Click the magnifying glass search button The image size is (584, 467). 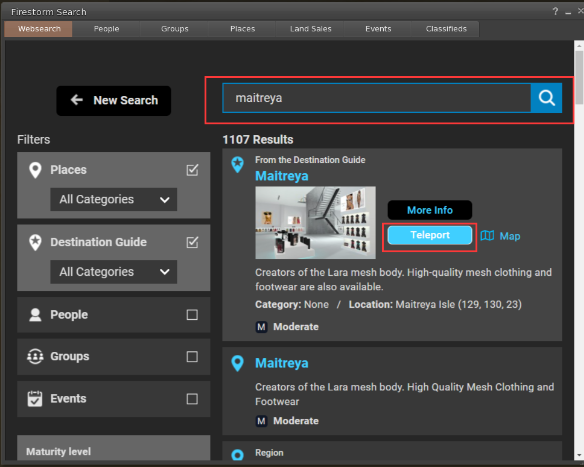[x=546, y=98]
